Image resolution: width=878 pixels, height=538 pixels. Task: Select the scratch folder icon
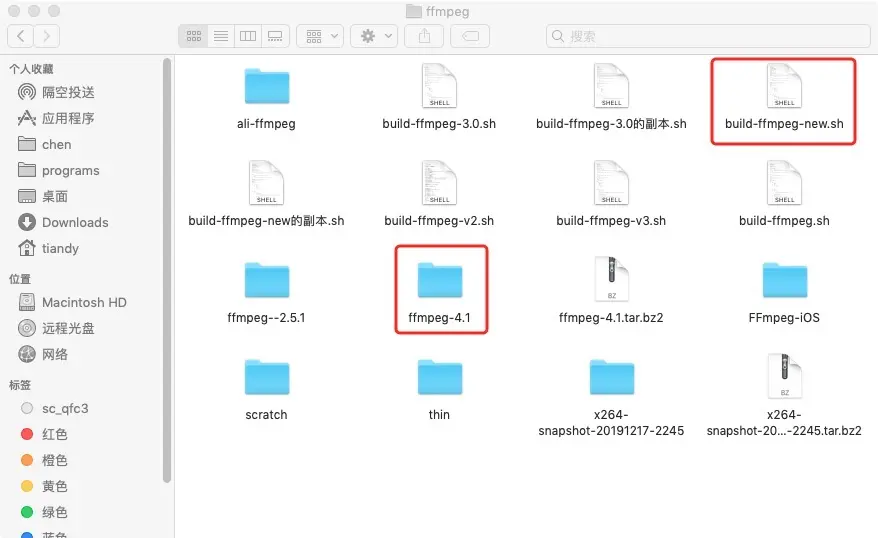pos(267,377)
